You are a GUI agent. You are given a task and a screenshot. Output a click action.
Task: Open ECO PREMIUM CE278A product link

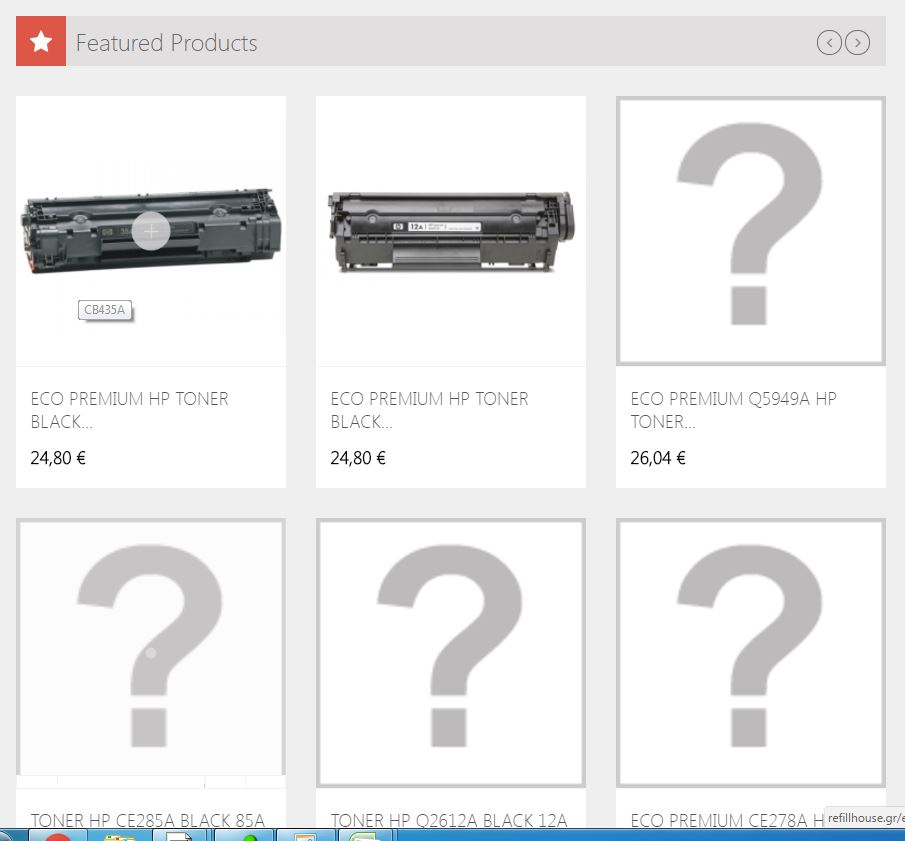click(x=727, y=820)
